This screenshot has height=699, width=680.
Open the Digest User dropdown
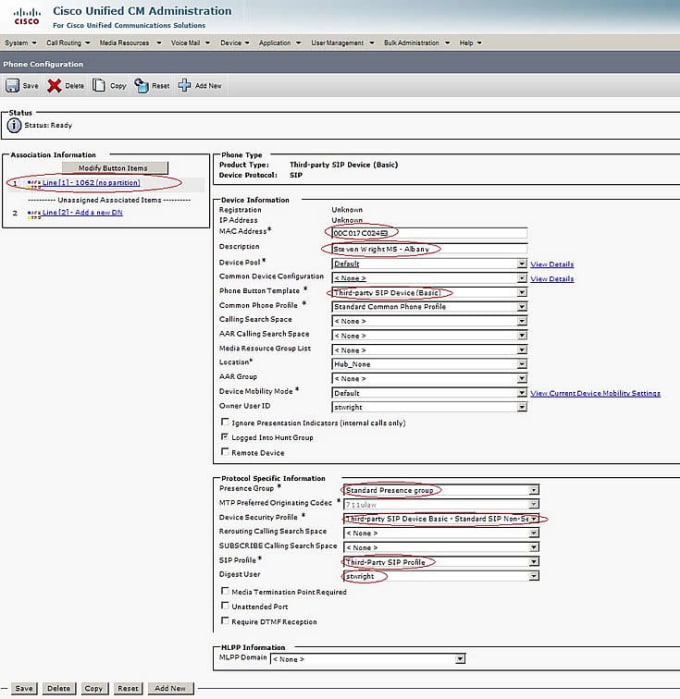coord(441,576)
